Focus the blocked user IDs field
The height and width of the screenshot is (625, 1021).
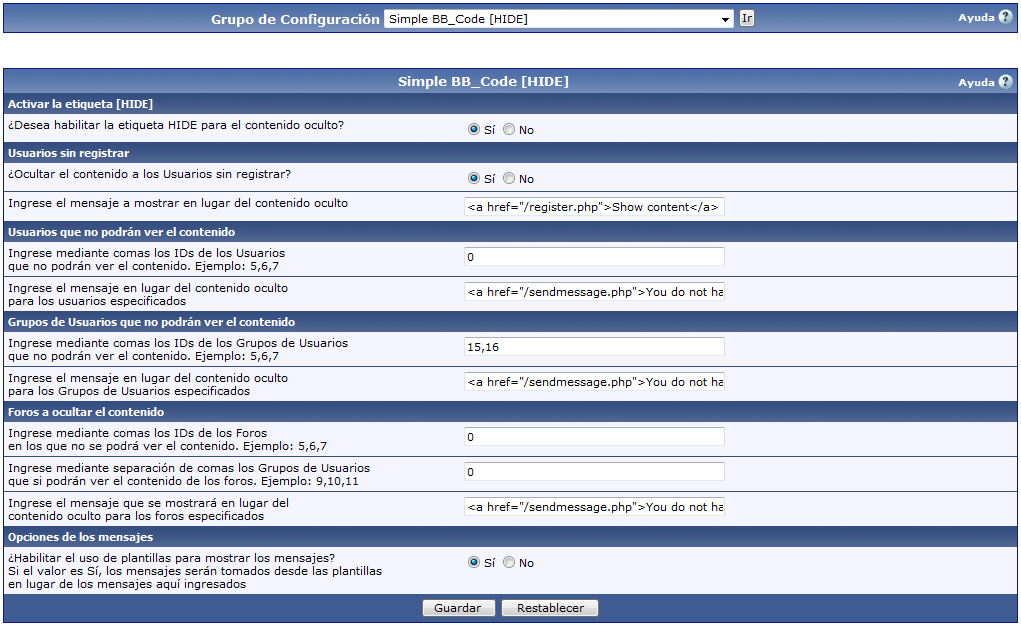coord(594,257)
